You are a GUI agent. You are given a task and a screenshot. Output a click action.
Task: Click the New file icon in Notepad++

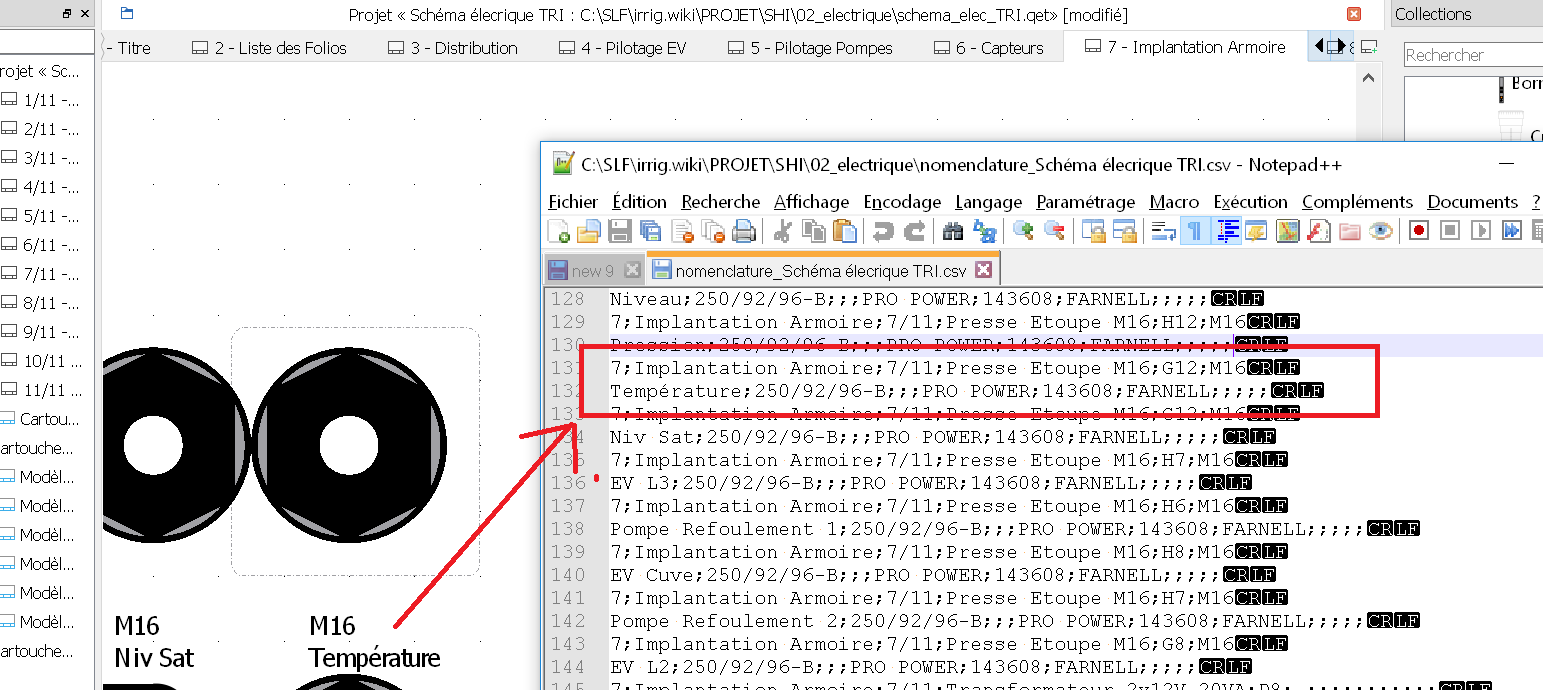click(558, 232)
